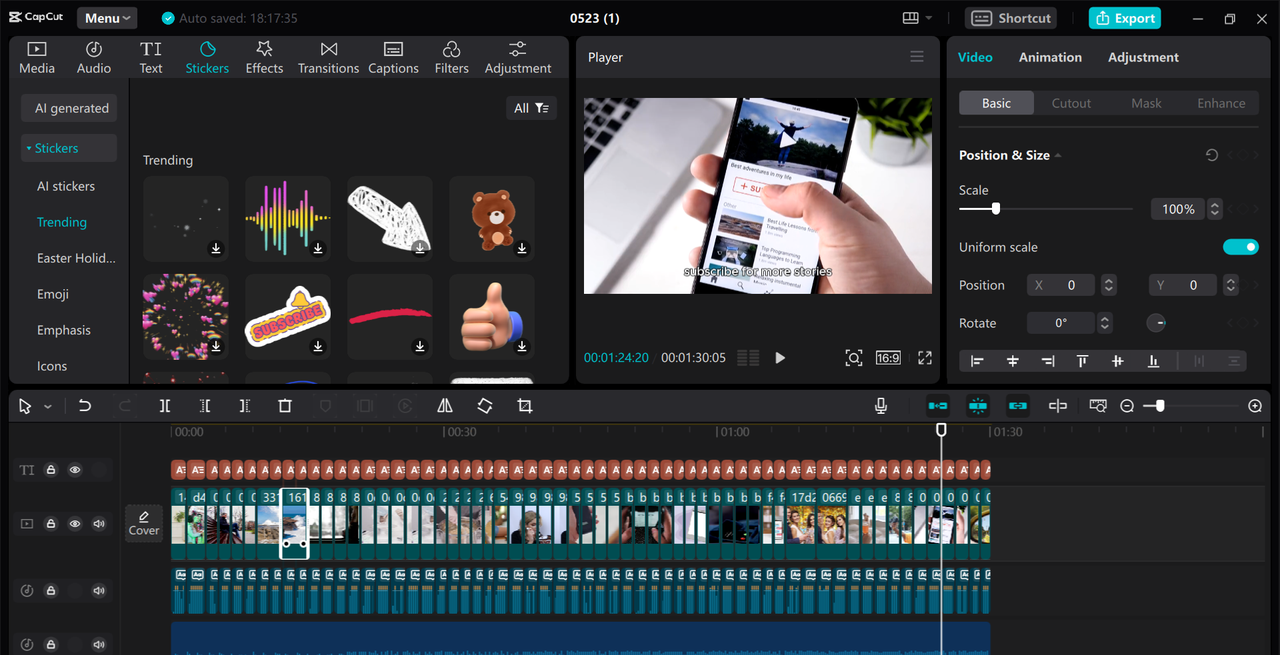Viewport: 1280px width, 655px height.
Task: Adjust Scale value stepper
Action: point(1215,209)
